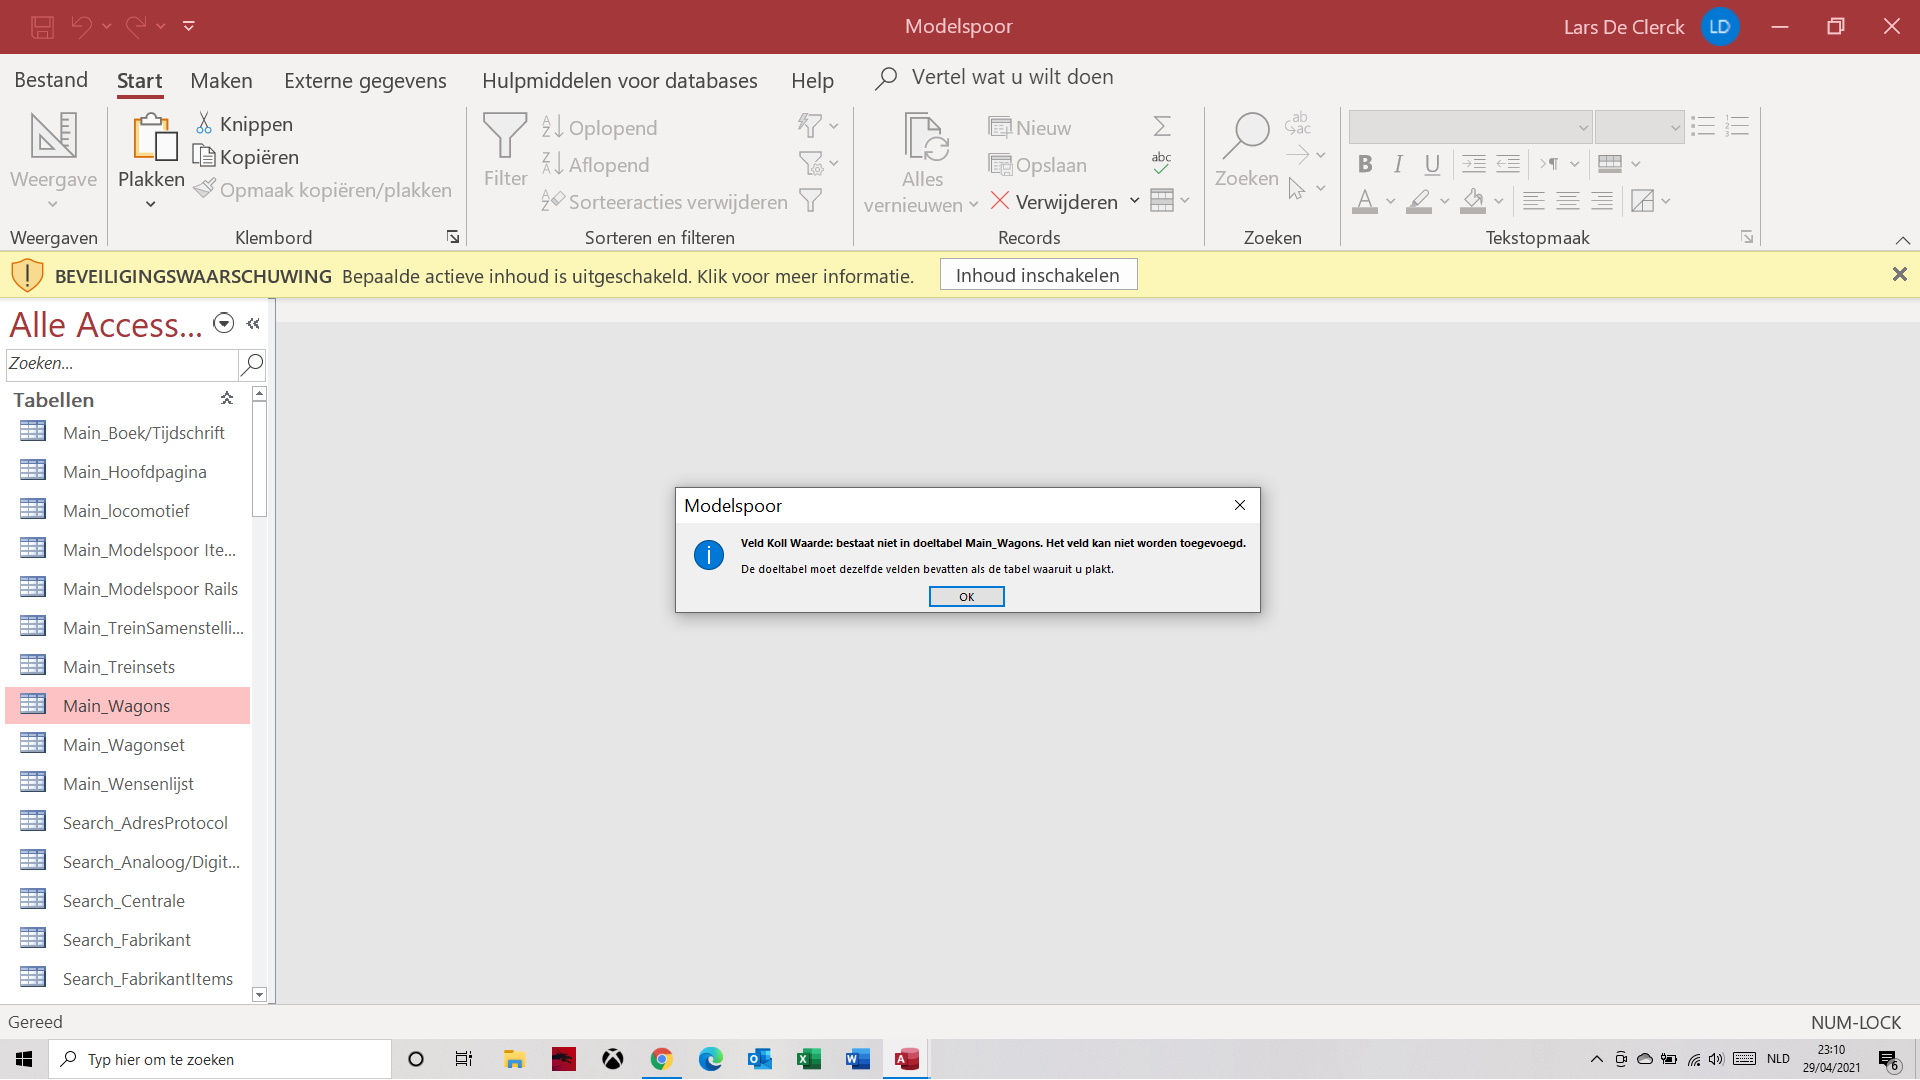
Task: Collapse the Tabellen group
Action: click(x=227, y=399)
